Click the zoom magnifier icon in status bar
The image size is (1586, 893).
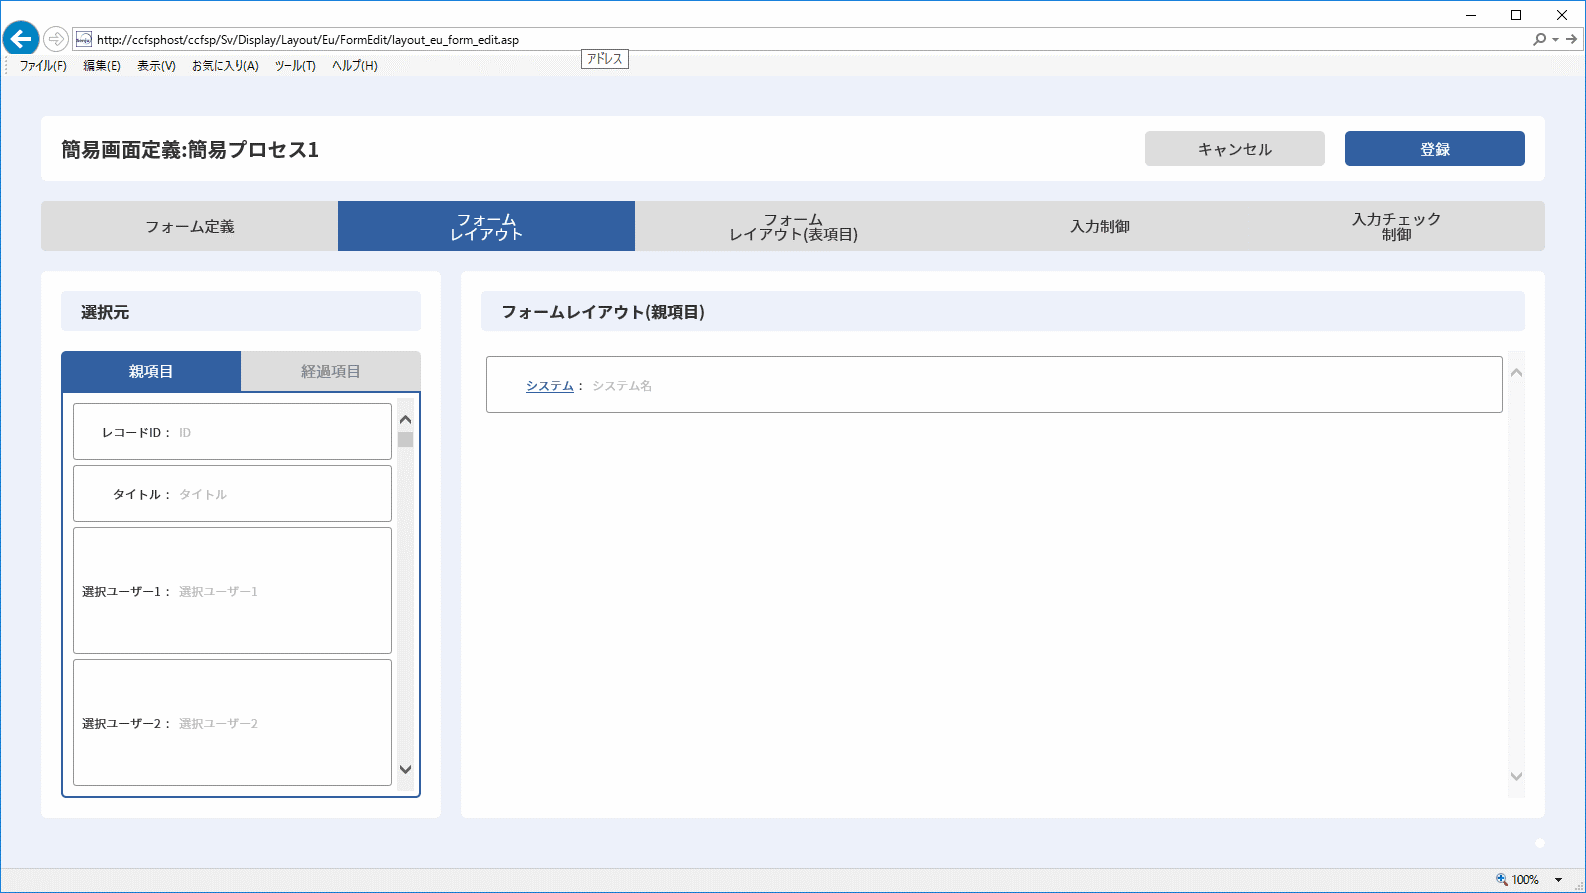click(x=1501, y=880)
